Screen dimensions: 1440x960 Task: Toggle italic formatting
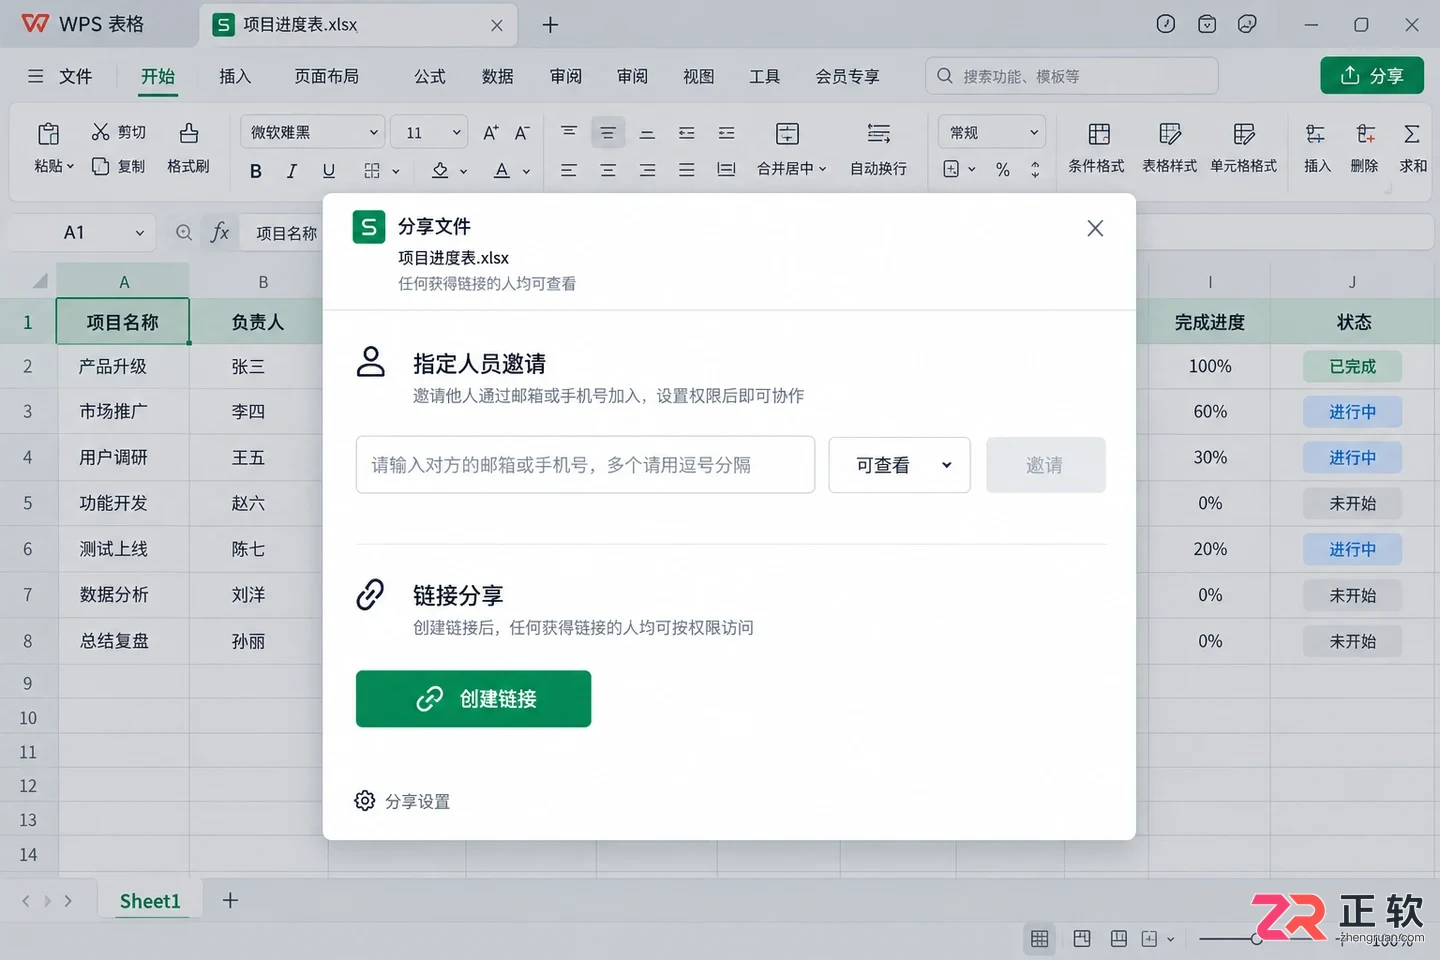(x=292, y=171)
